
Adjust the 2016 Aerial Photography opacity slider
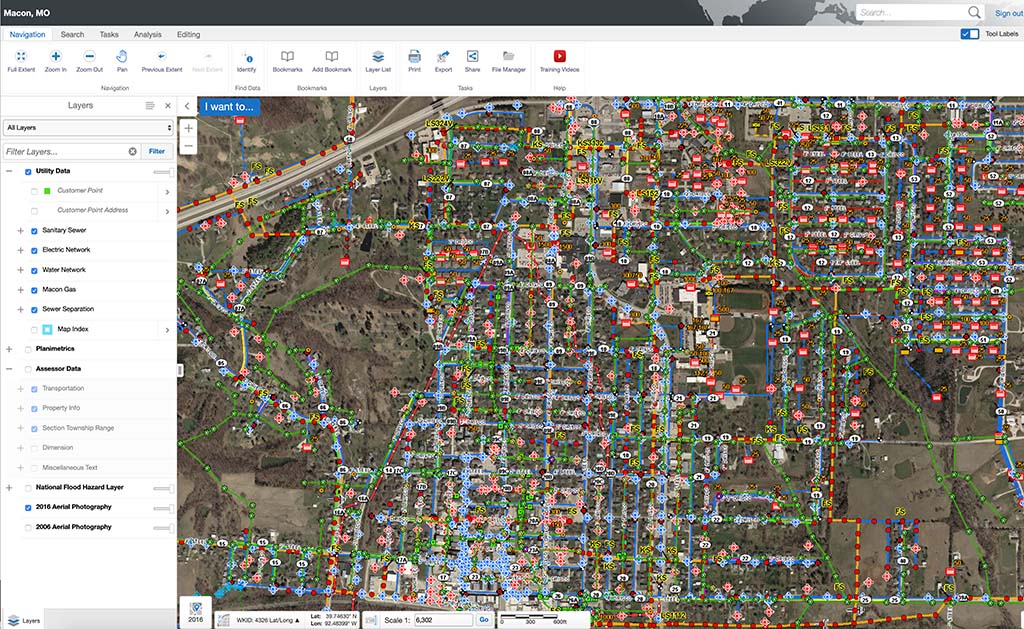point(163,508)
